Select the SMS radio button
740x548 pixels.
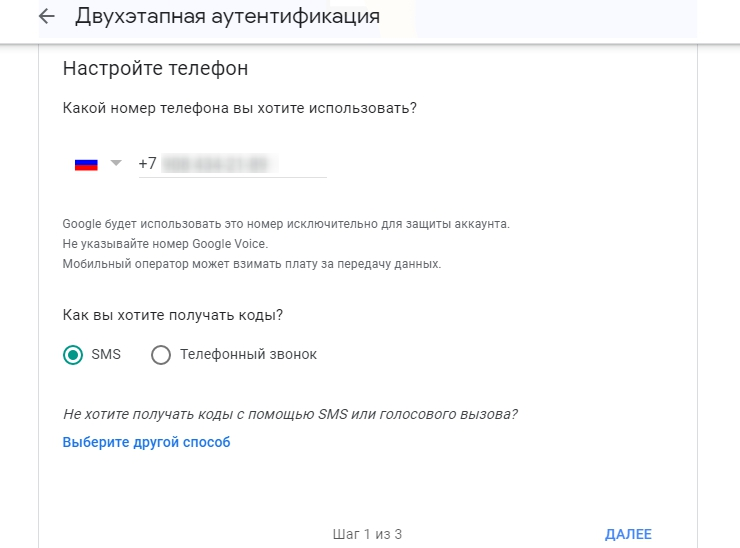coord(73,355)
